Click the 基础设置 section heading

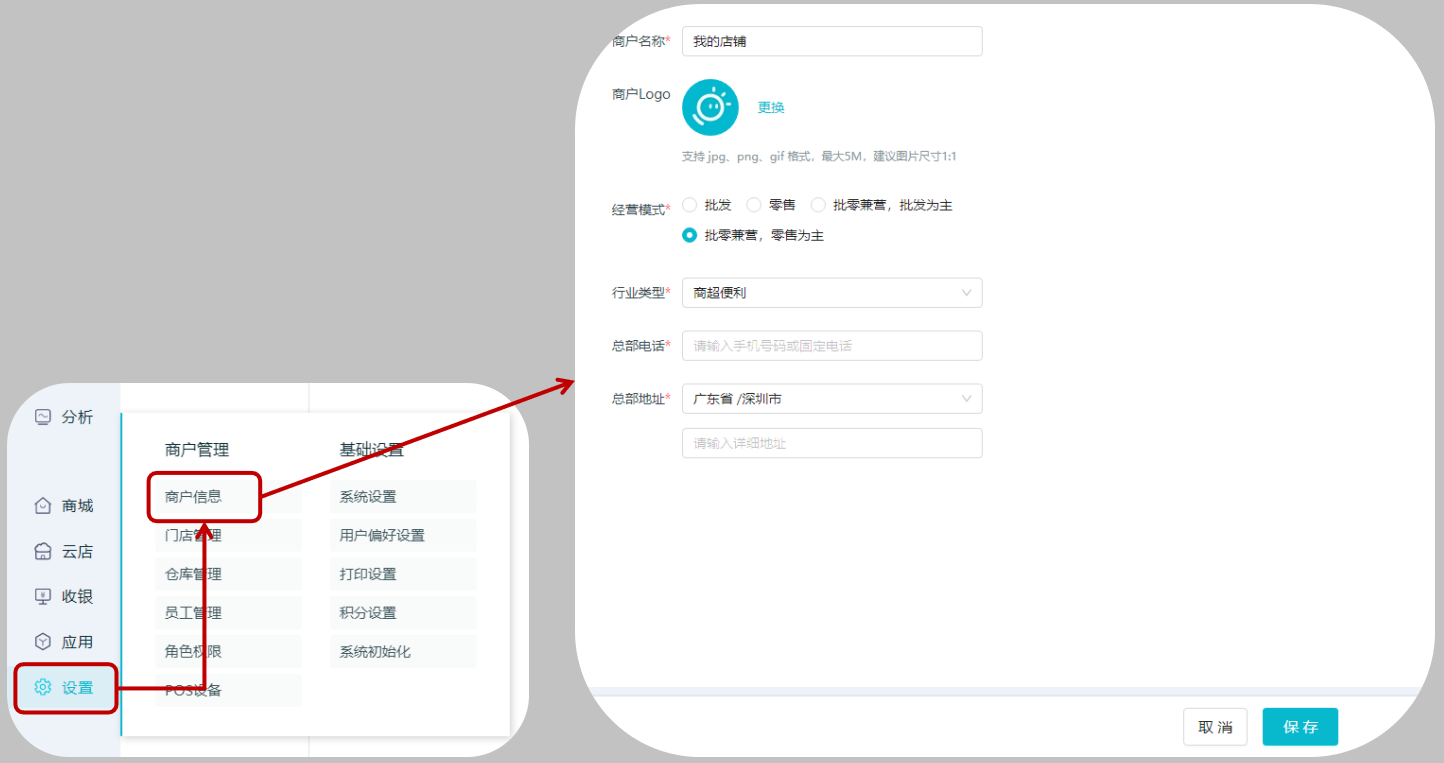[x=371, y=450]
